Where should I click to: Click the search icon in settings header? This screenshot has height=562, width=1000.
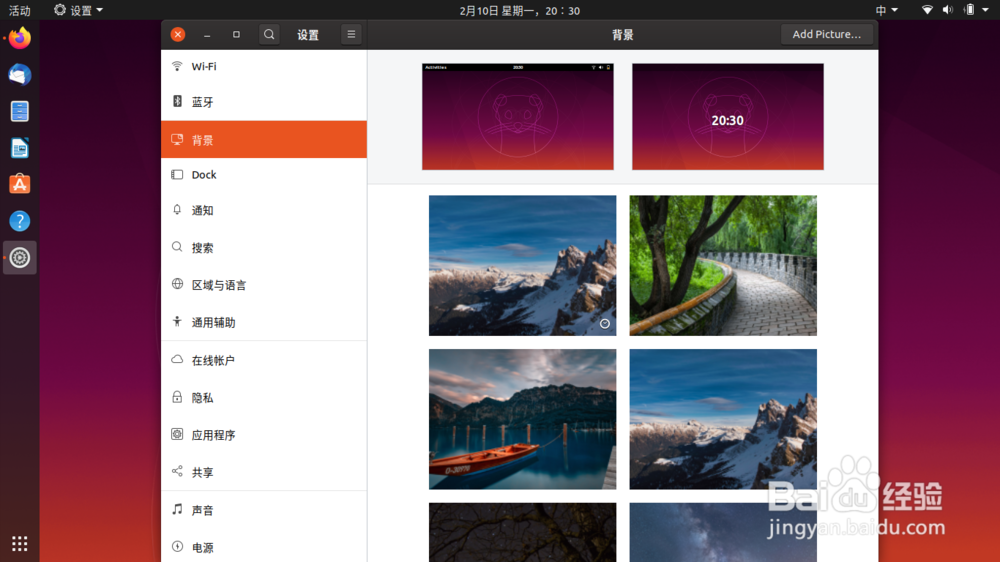[x=269, y=34]
